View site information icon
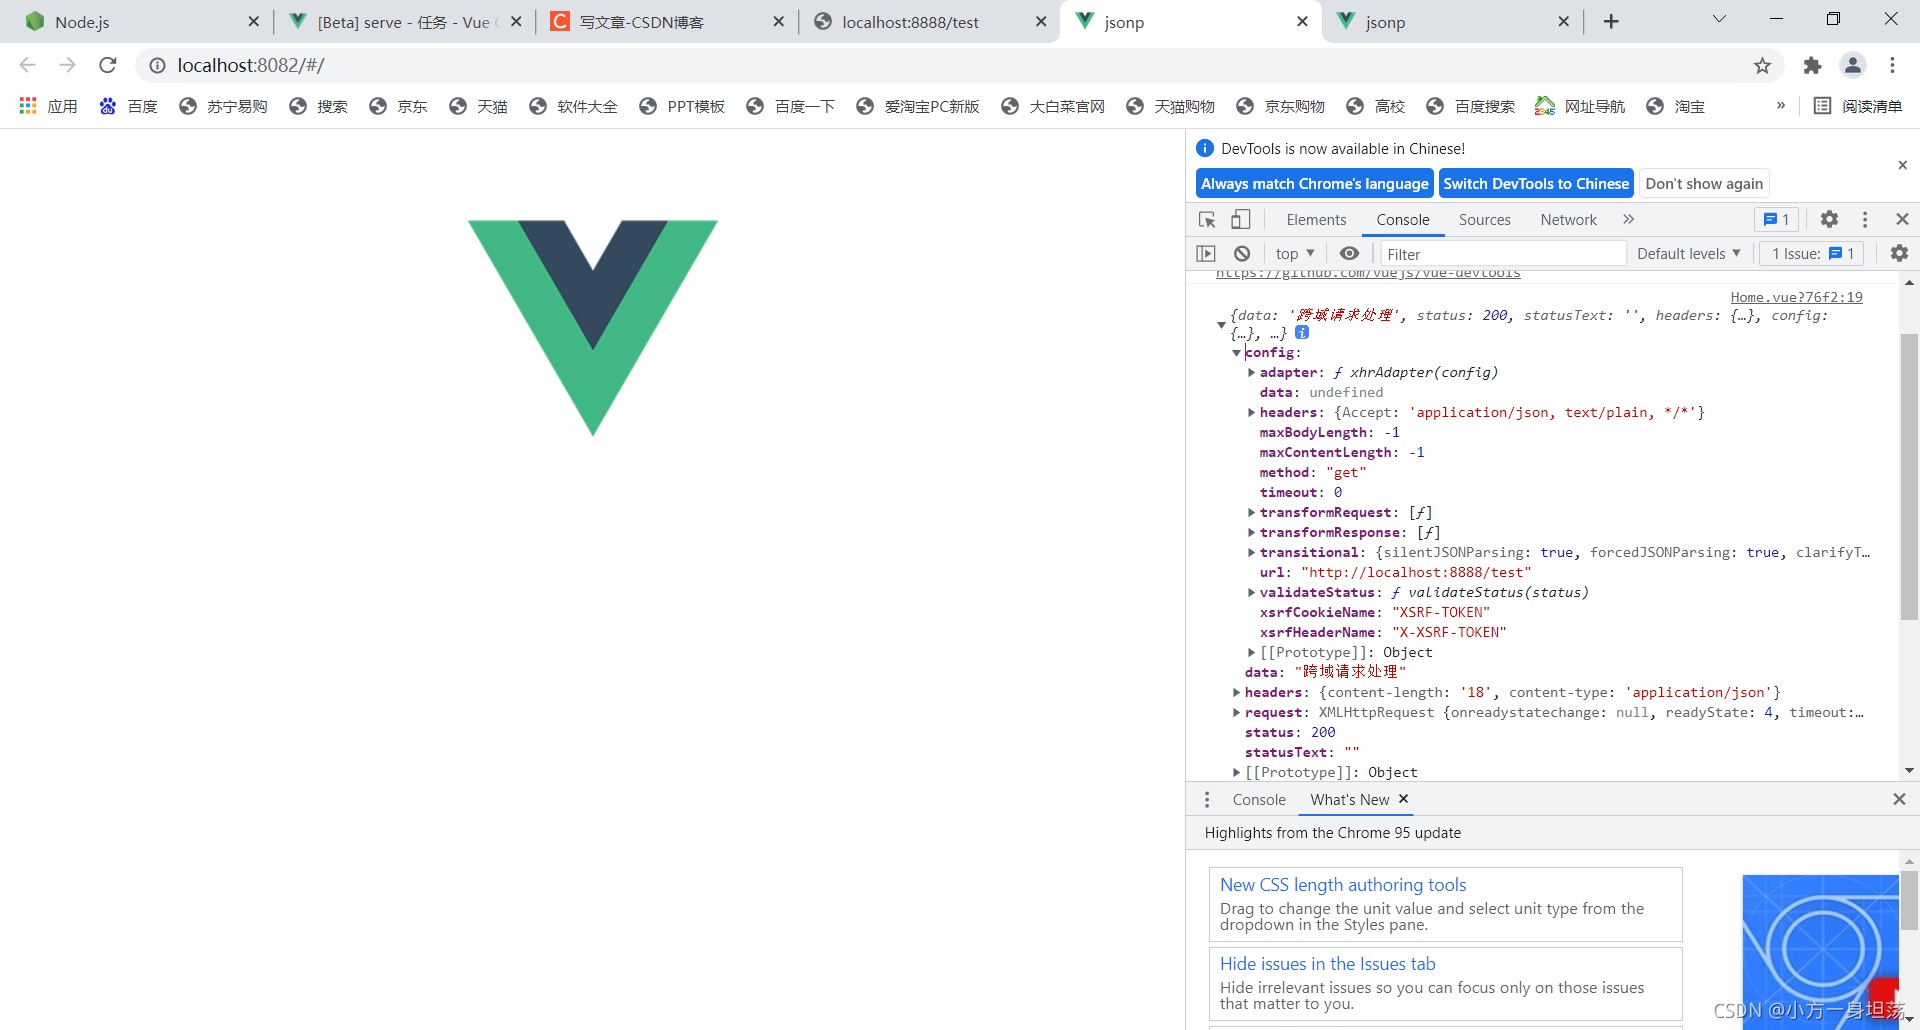1920x1030 pixels. (x=157, y=65)
